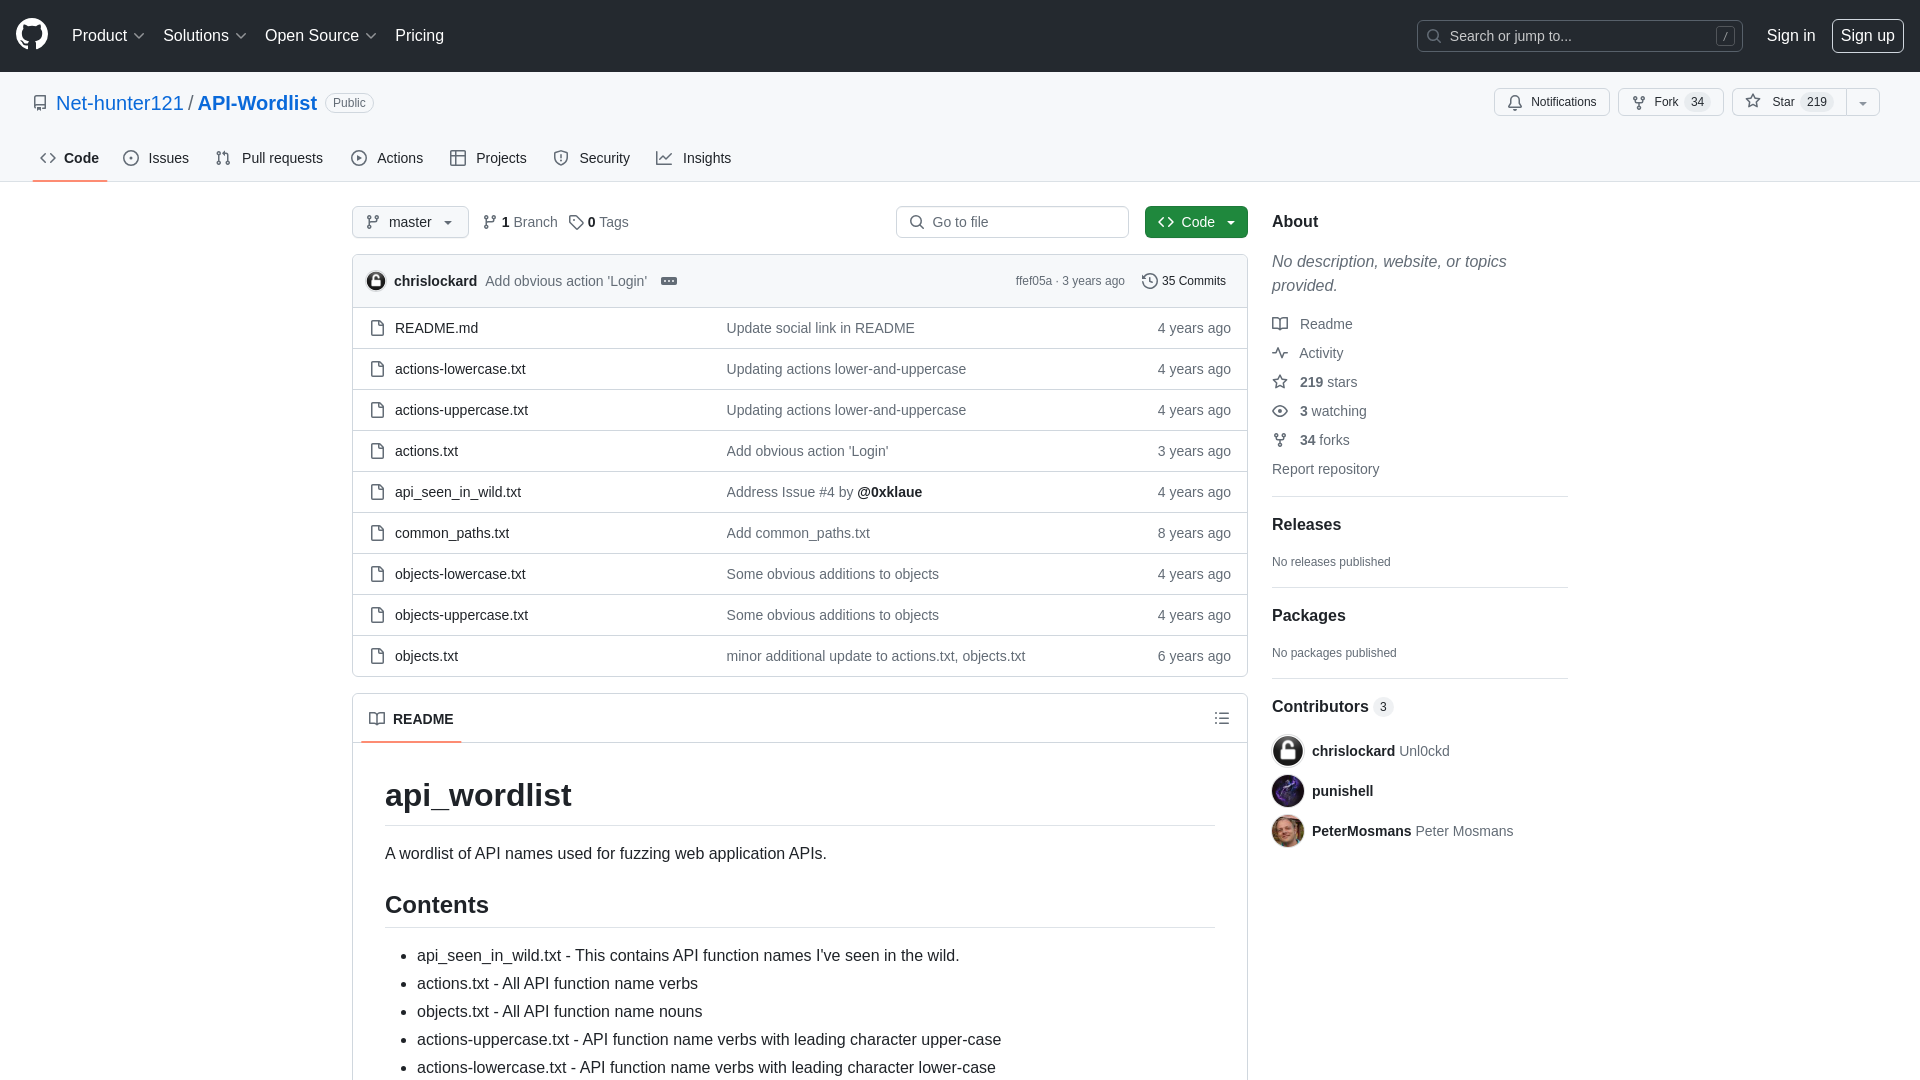Open the Product dropdown menu

(x=108, y=35)
